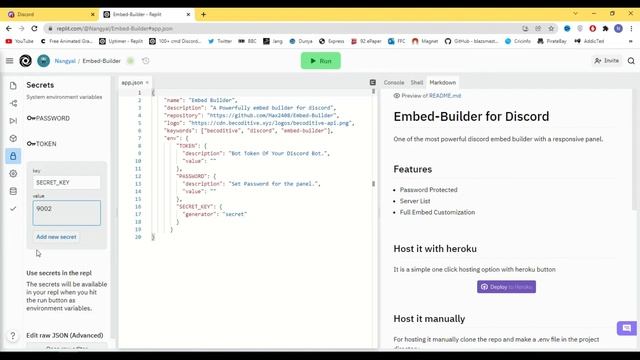Open a new browser tab
This screenshot has width=640, height=360.
point(203,14)
